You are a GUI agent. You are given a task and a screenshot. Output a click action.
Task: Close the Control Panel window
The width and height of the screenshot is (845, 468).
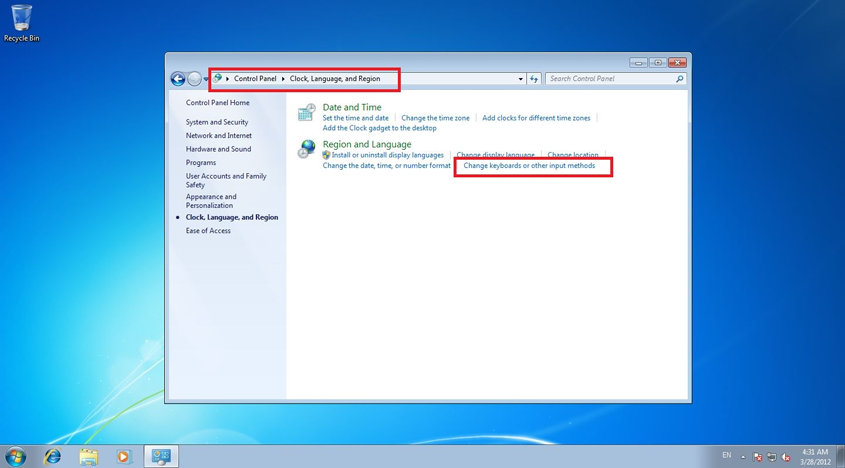click(677, 63)
